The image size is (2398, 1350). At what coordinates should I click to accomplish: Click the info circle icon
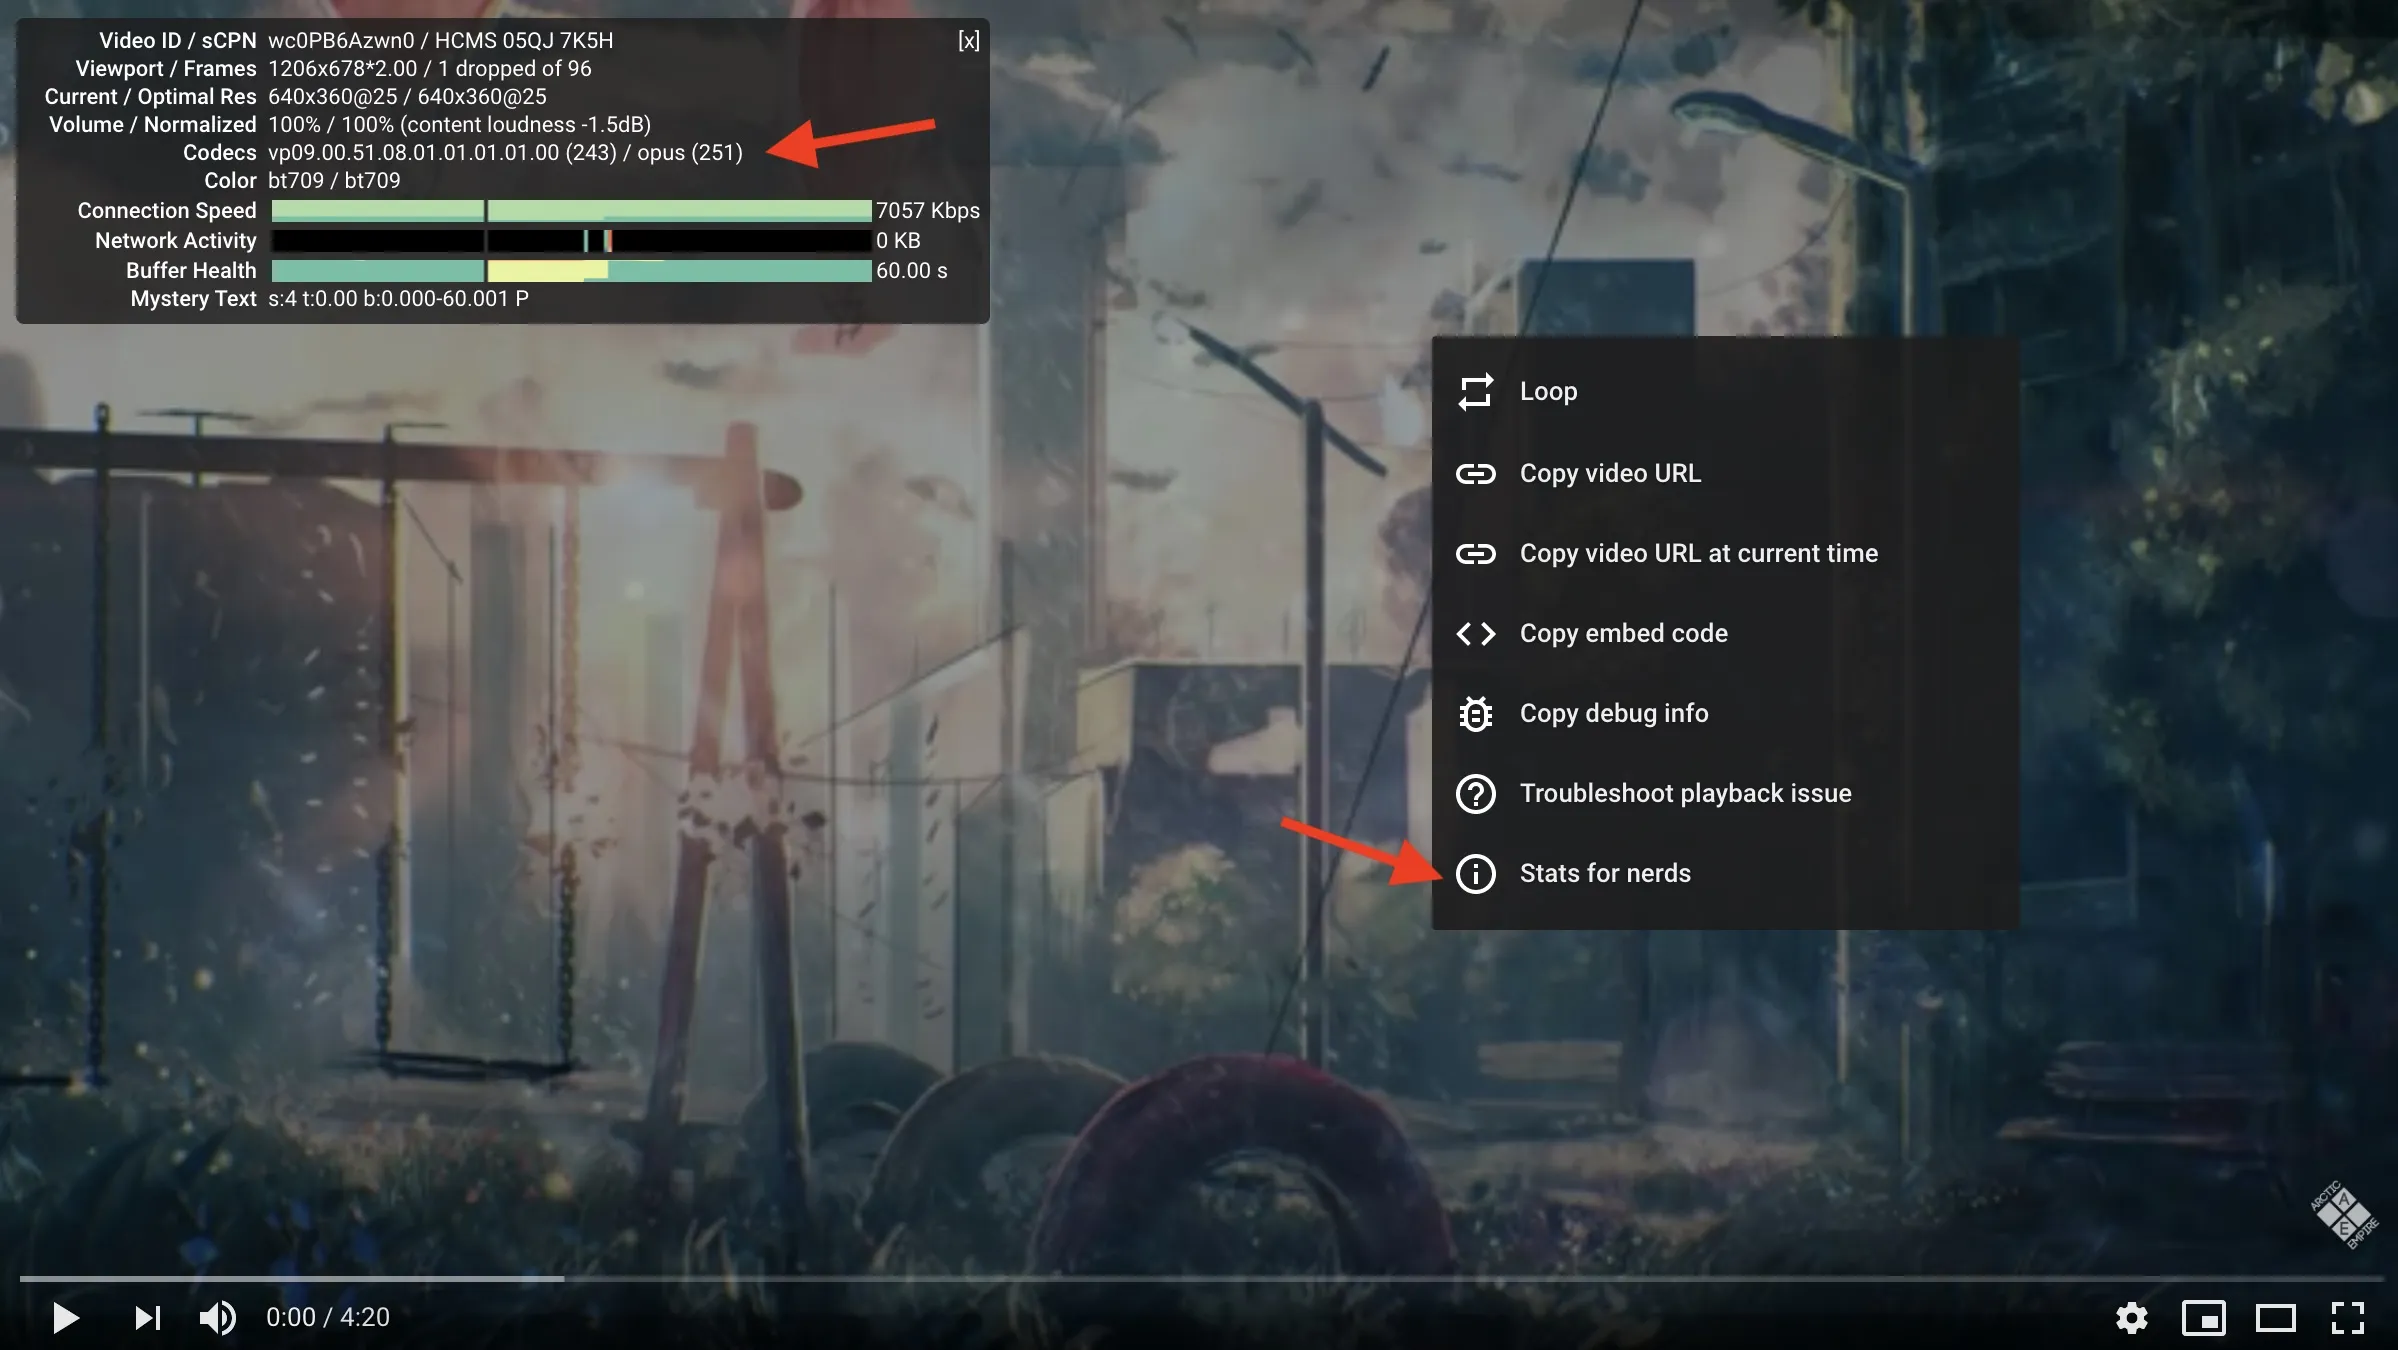1475,873
